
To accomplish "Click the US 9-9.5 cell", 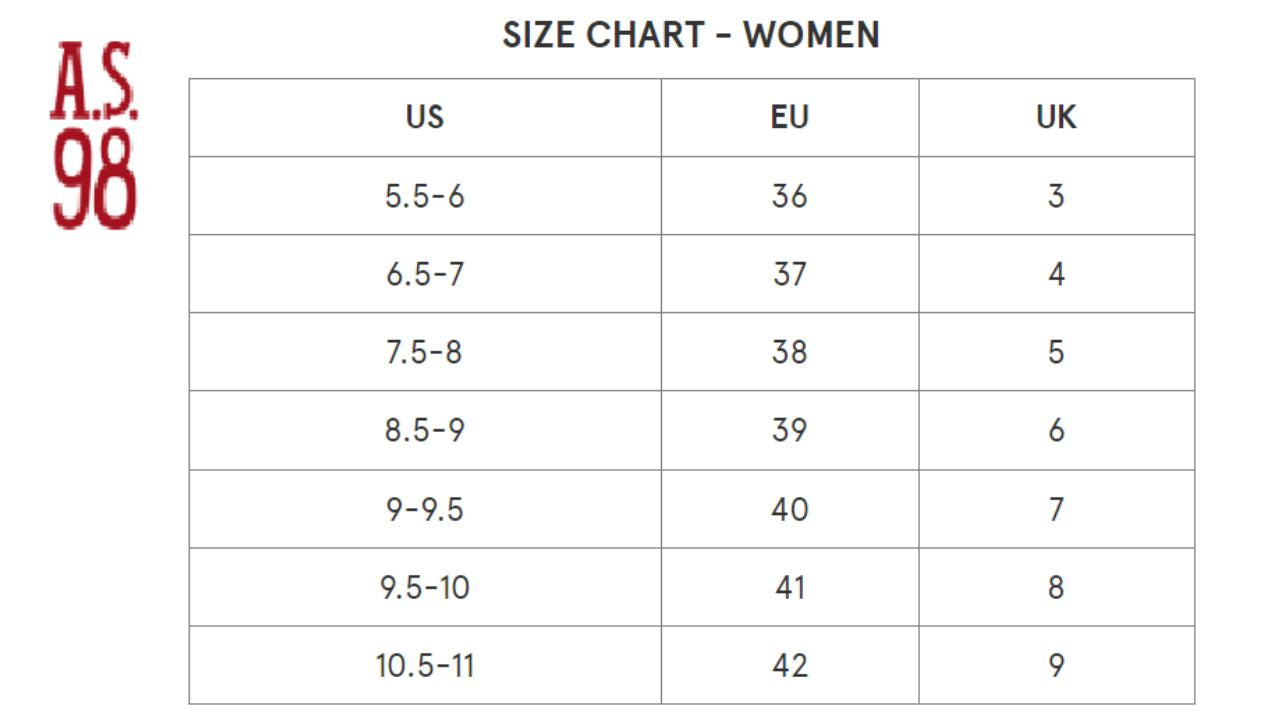I will click(x=425, y=509).
